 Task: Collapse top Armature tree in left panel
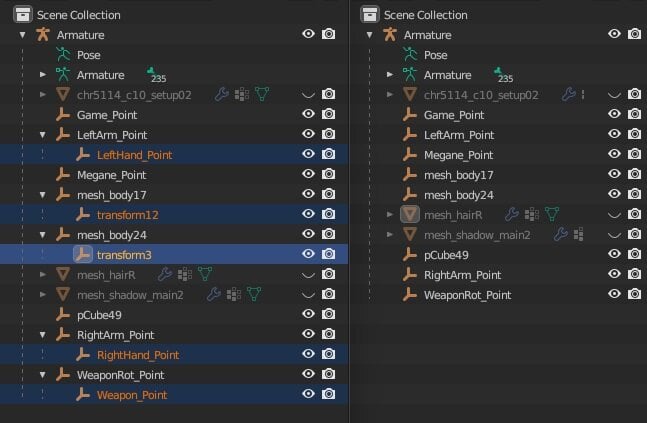coord(22,35)
